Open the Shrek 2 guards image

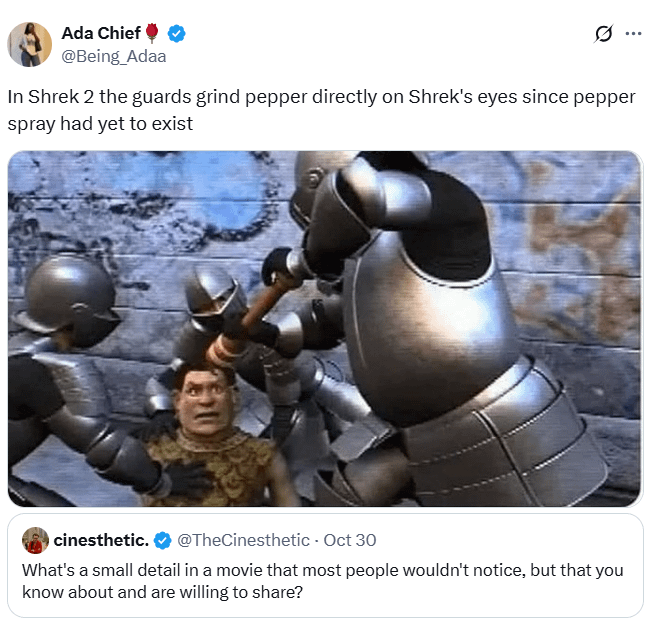click(x=325, y=328)
